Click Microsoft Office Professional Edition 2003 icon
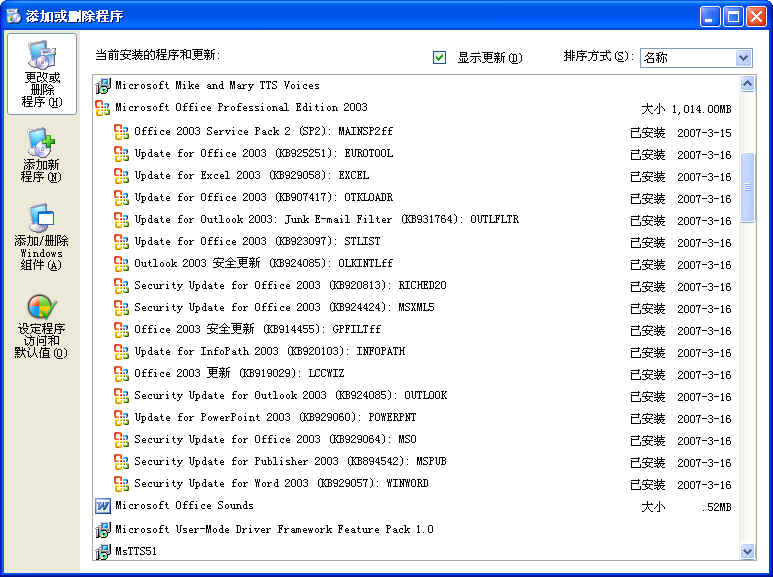This screenshot has width=773, height=577. 103,108
